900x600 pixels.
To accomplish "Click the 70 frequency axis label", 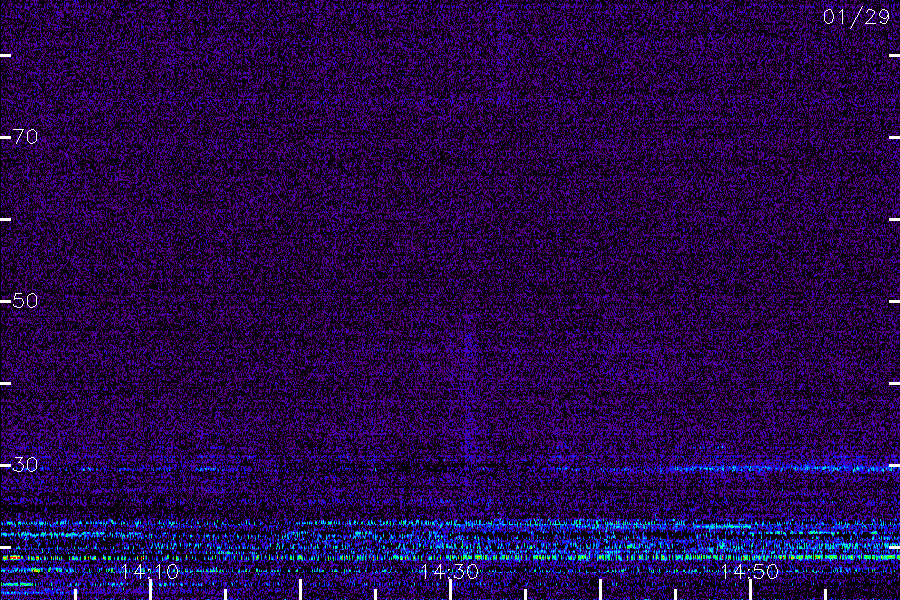I will (x=25, y=137).
